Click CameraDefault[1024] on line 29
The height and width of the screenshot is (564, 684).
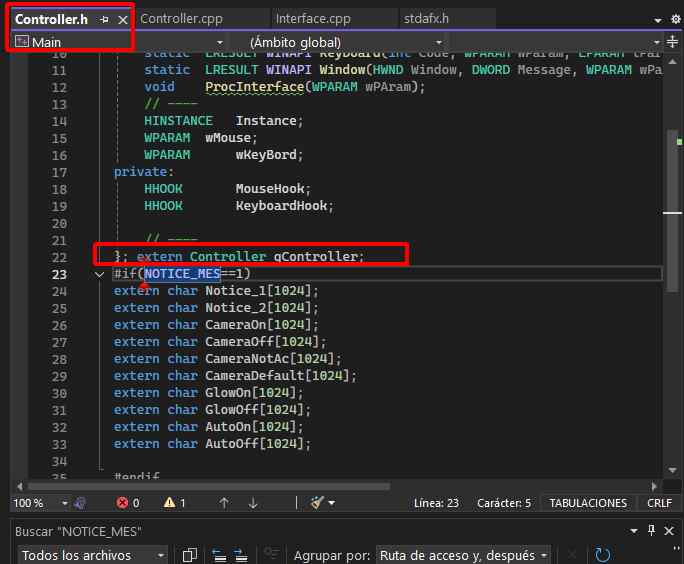pos(277,376)
